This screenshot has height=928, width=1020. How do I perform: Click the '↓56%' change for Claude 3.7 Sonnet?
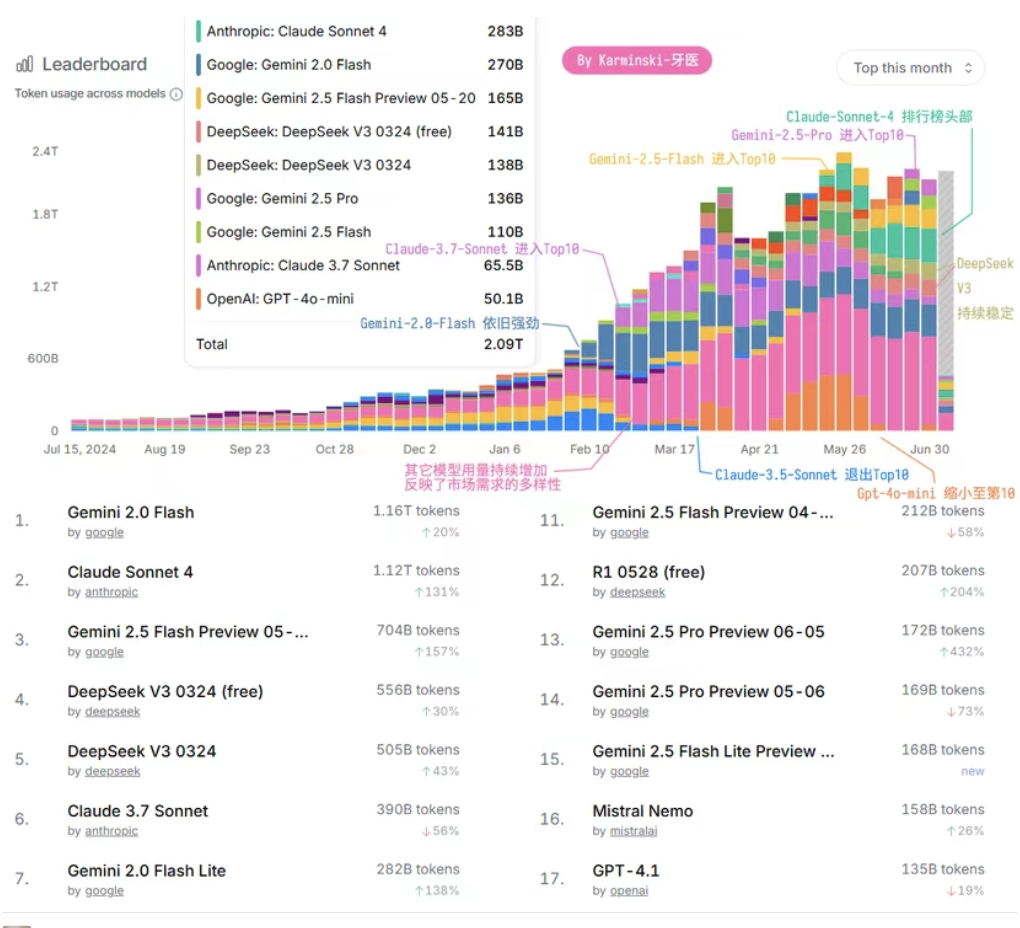(440, 831)
